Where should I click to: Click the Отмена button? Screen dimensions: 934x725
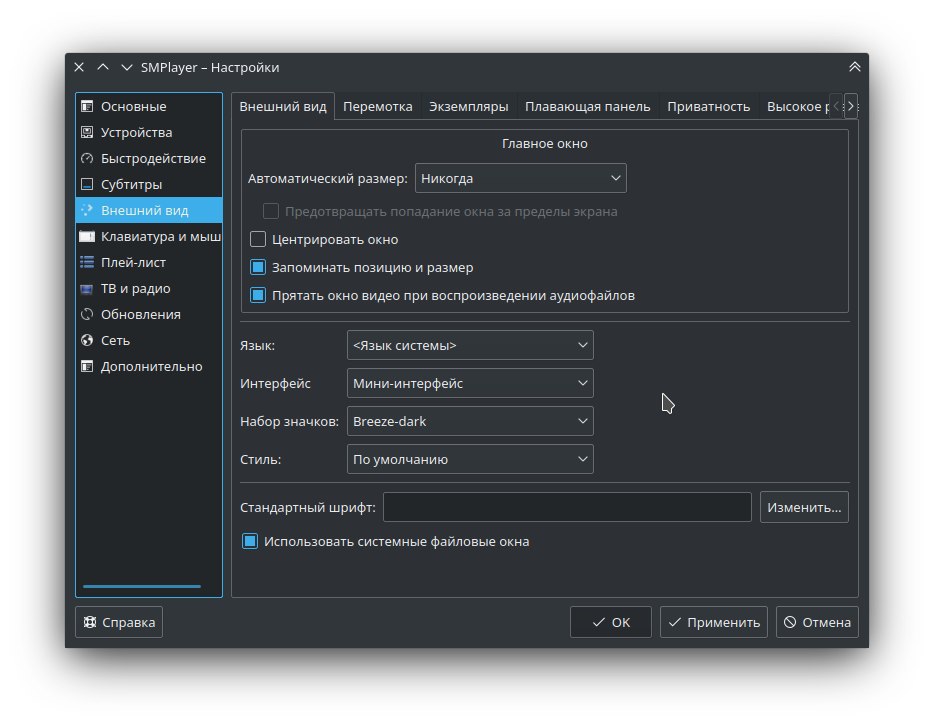[x=817, y=622]
